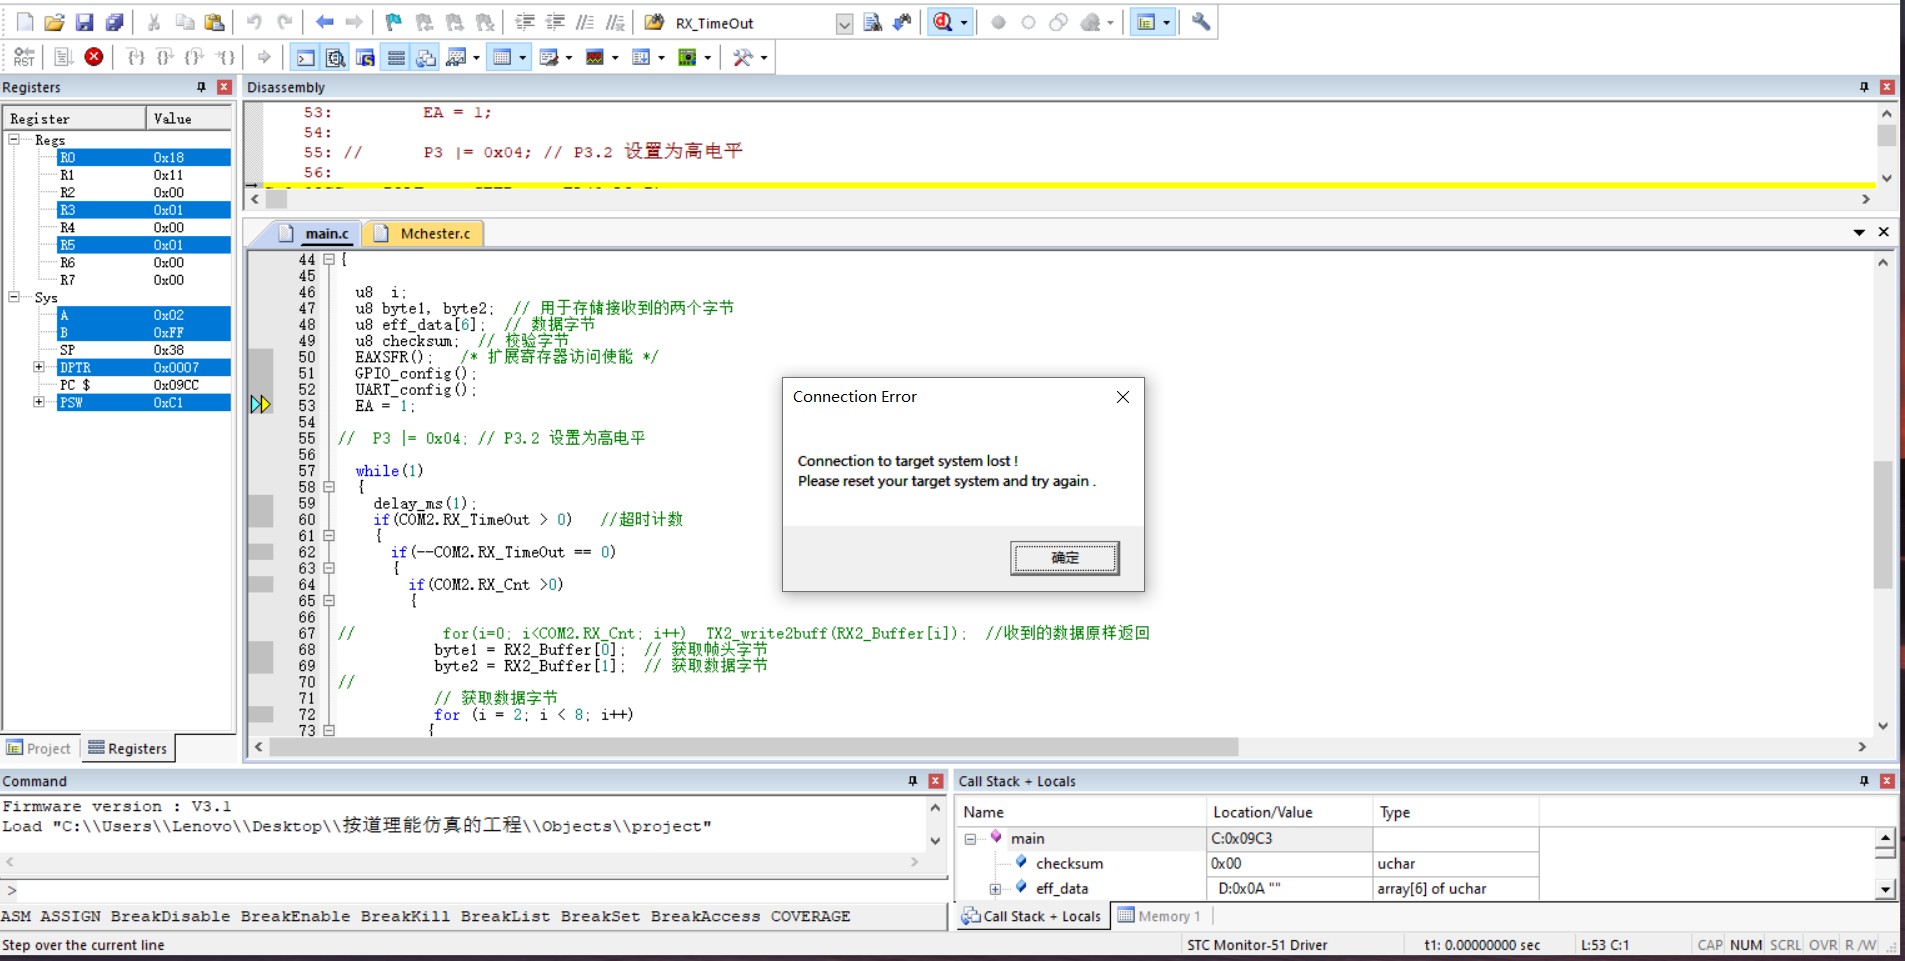
Task: Click the RX_TimeOut search text field
Action: point(752,23)
